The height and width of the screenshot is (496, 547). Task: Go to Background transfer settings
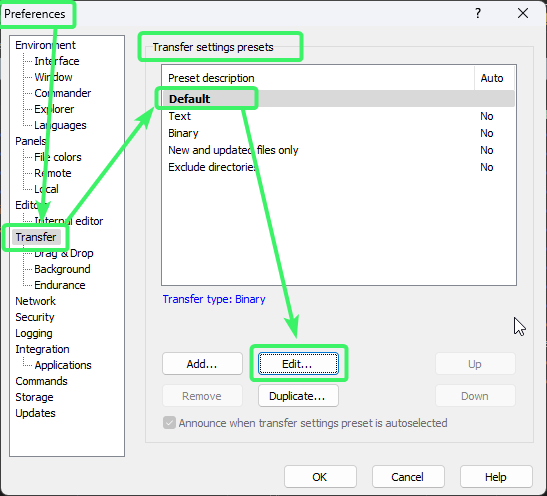click(62, 269)
